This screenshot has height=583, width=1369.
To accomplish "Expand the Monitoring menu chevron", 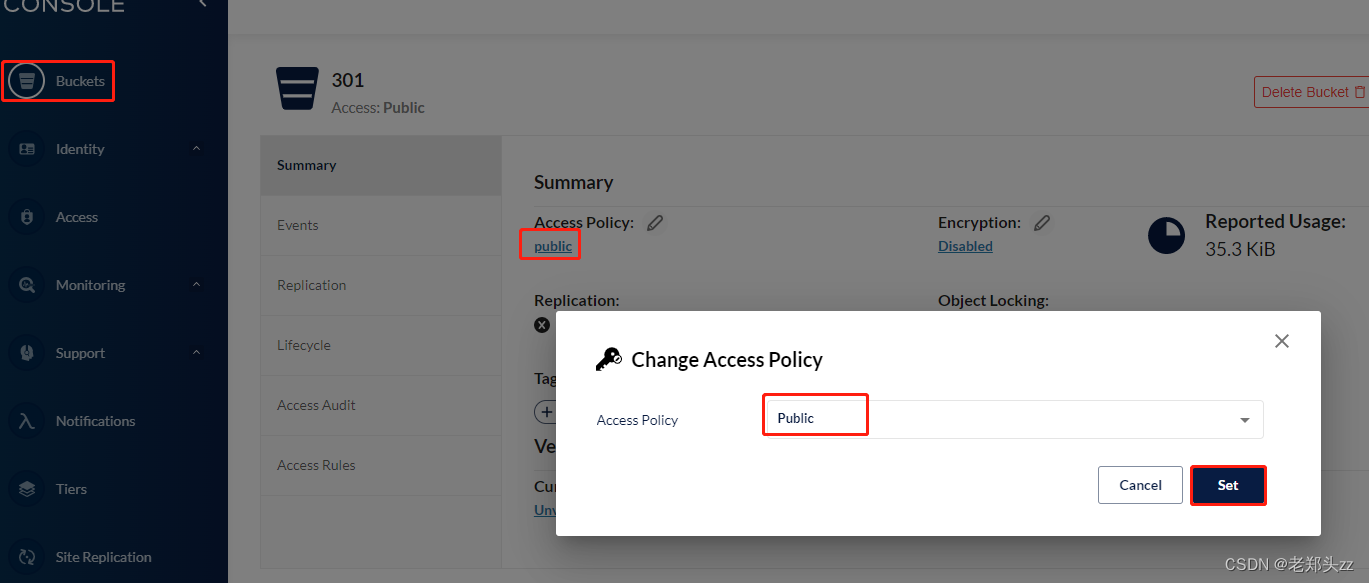I will (x=196, y=284).
